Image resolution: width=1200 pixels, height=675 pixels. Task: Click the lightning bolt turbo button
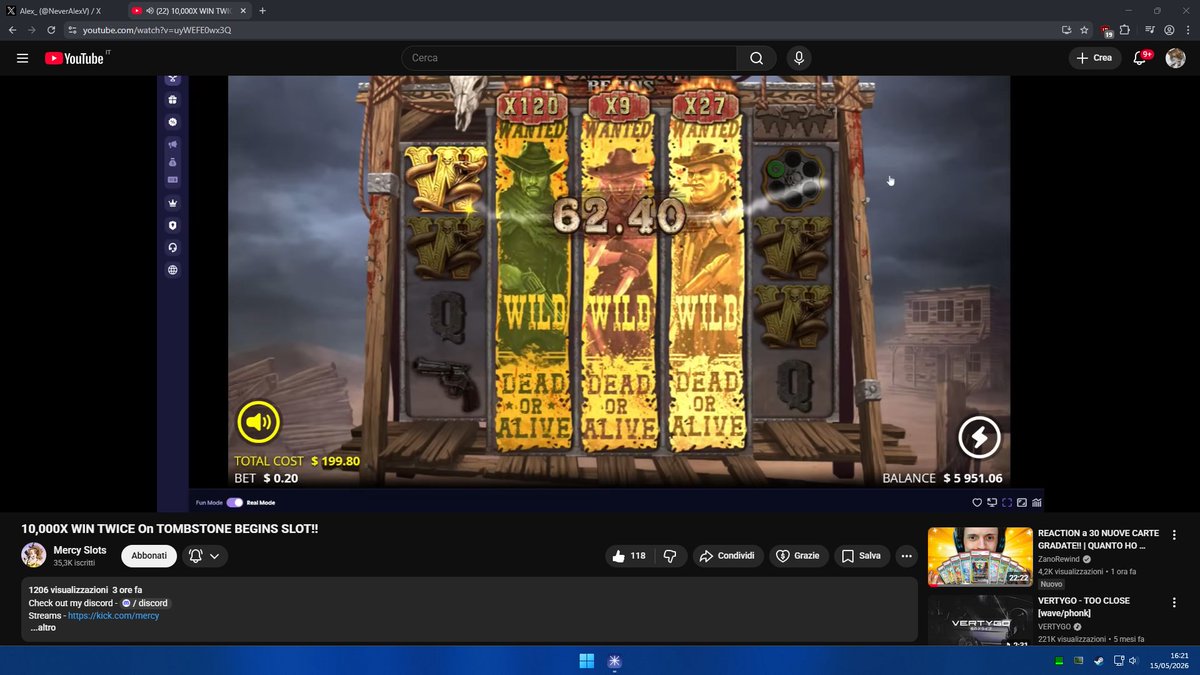tap(979, 436)
